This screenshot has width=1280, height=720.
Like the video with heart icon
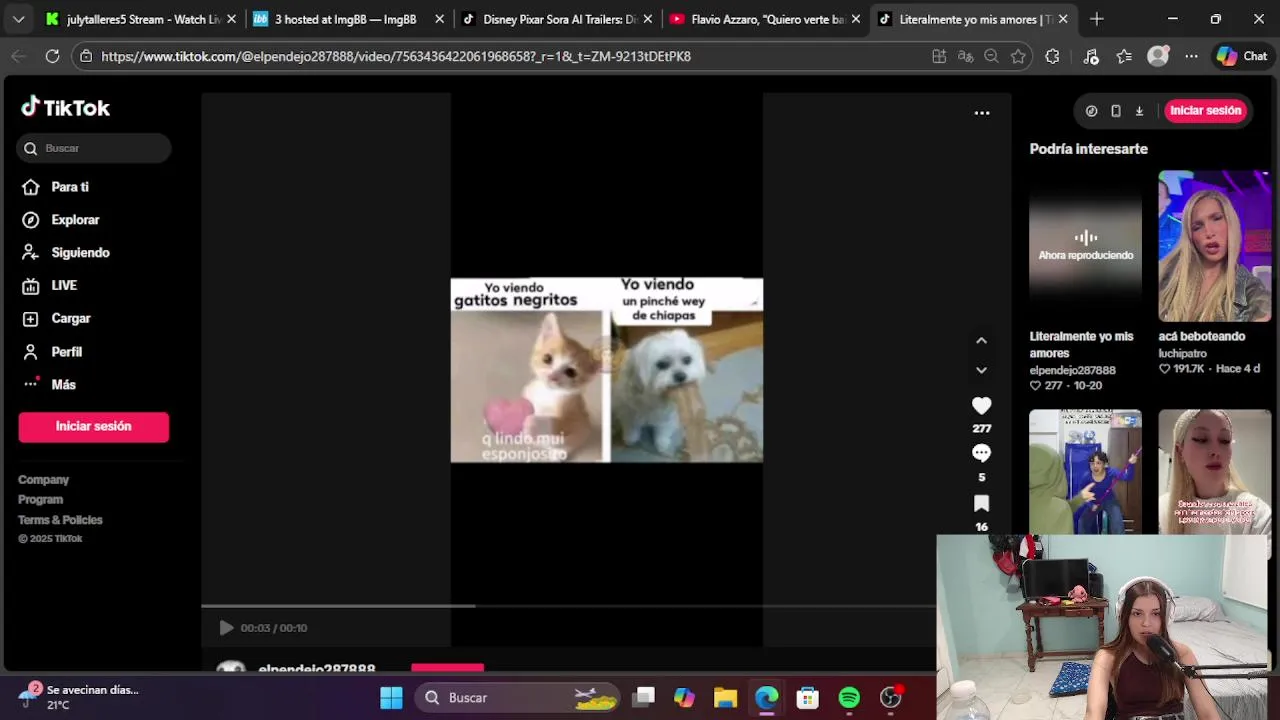(x=981, y=406)
